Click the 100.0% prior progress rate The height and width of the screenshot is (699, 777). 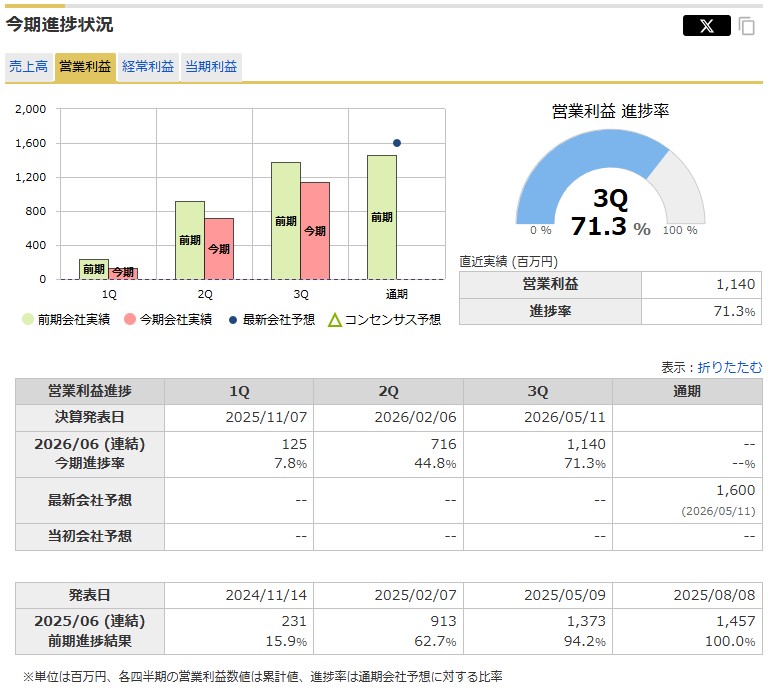(x=730, y=642)
